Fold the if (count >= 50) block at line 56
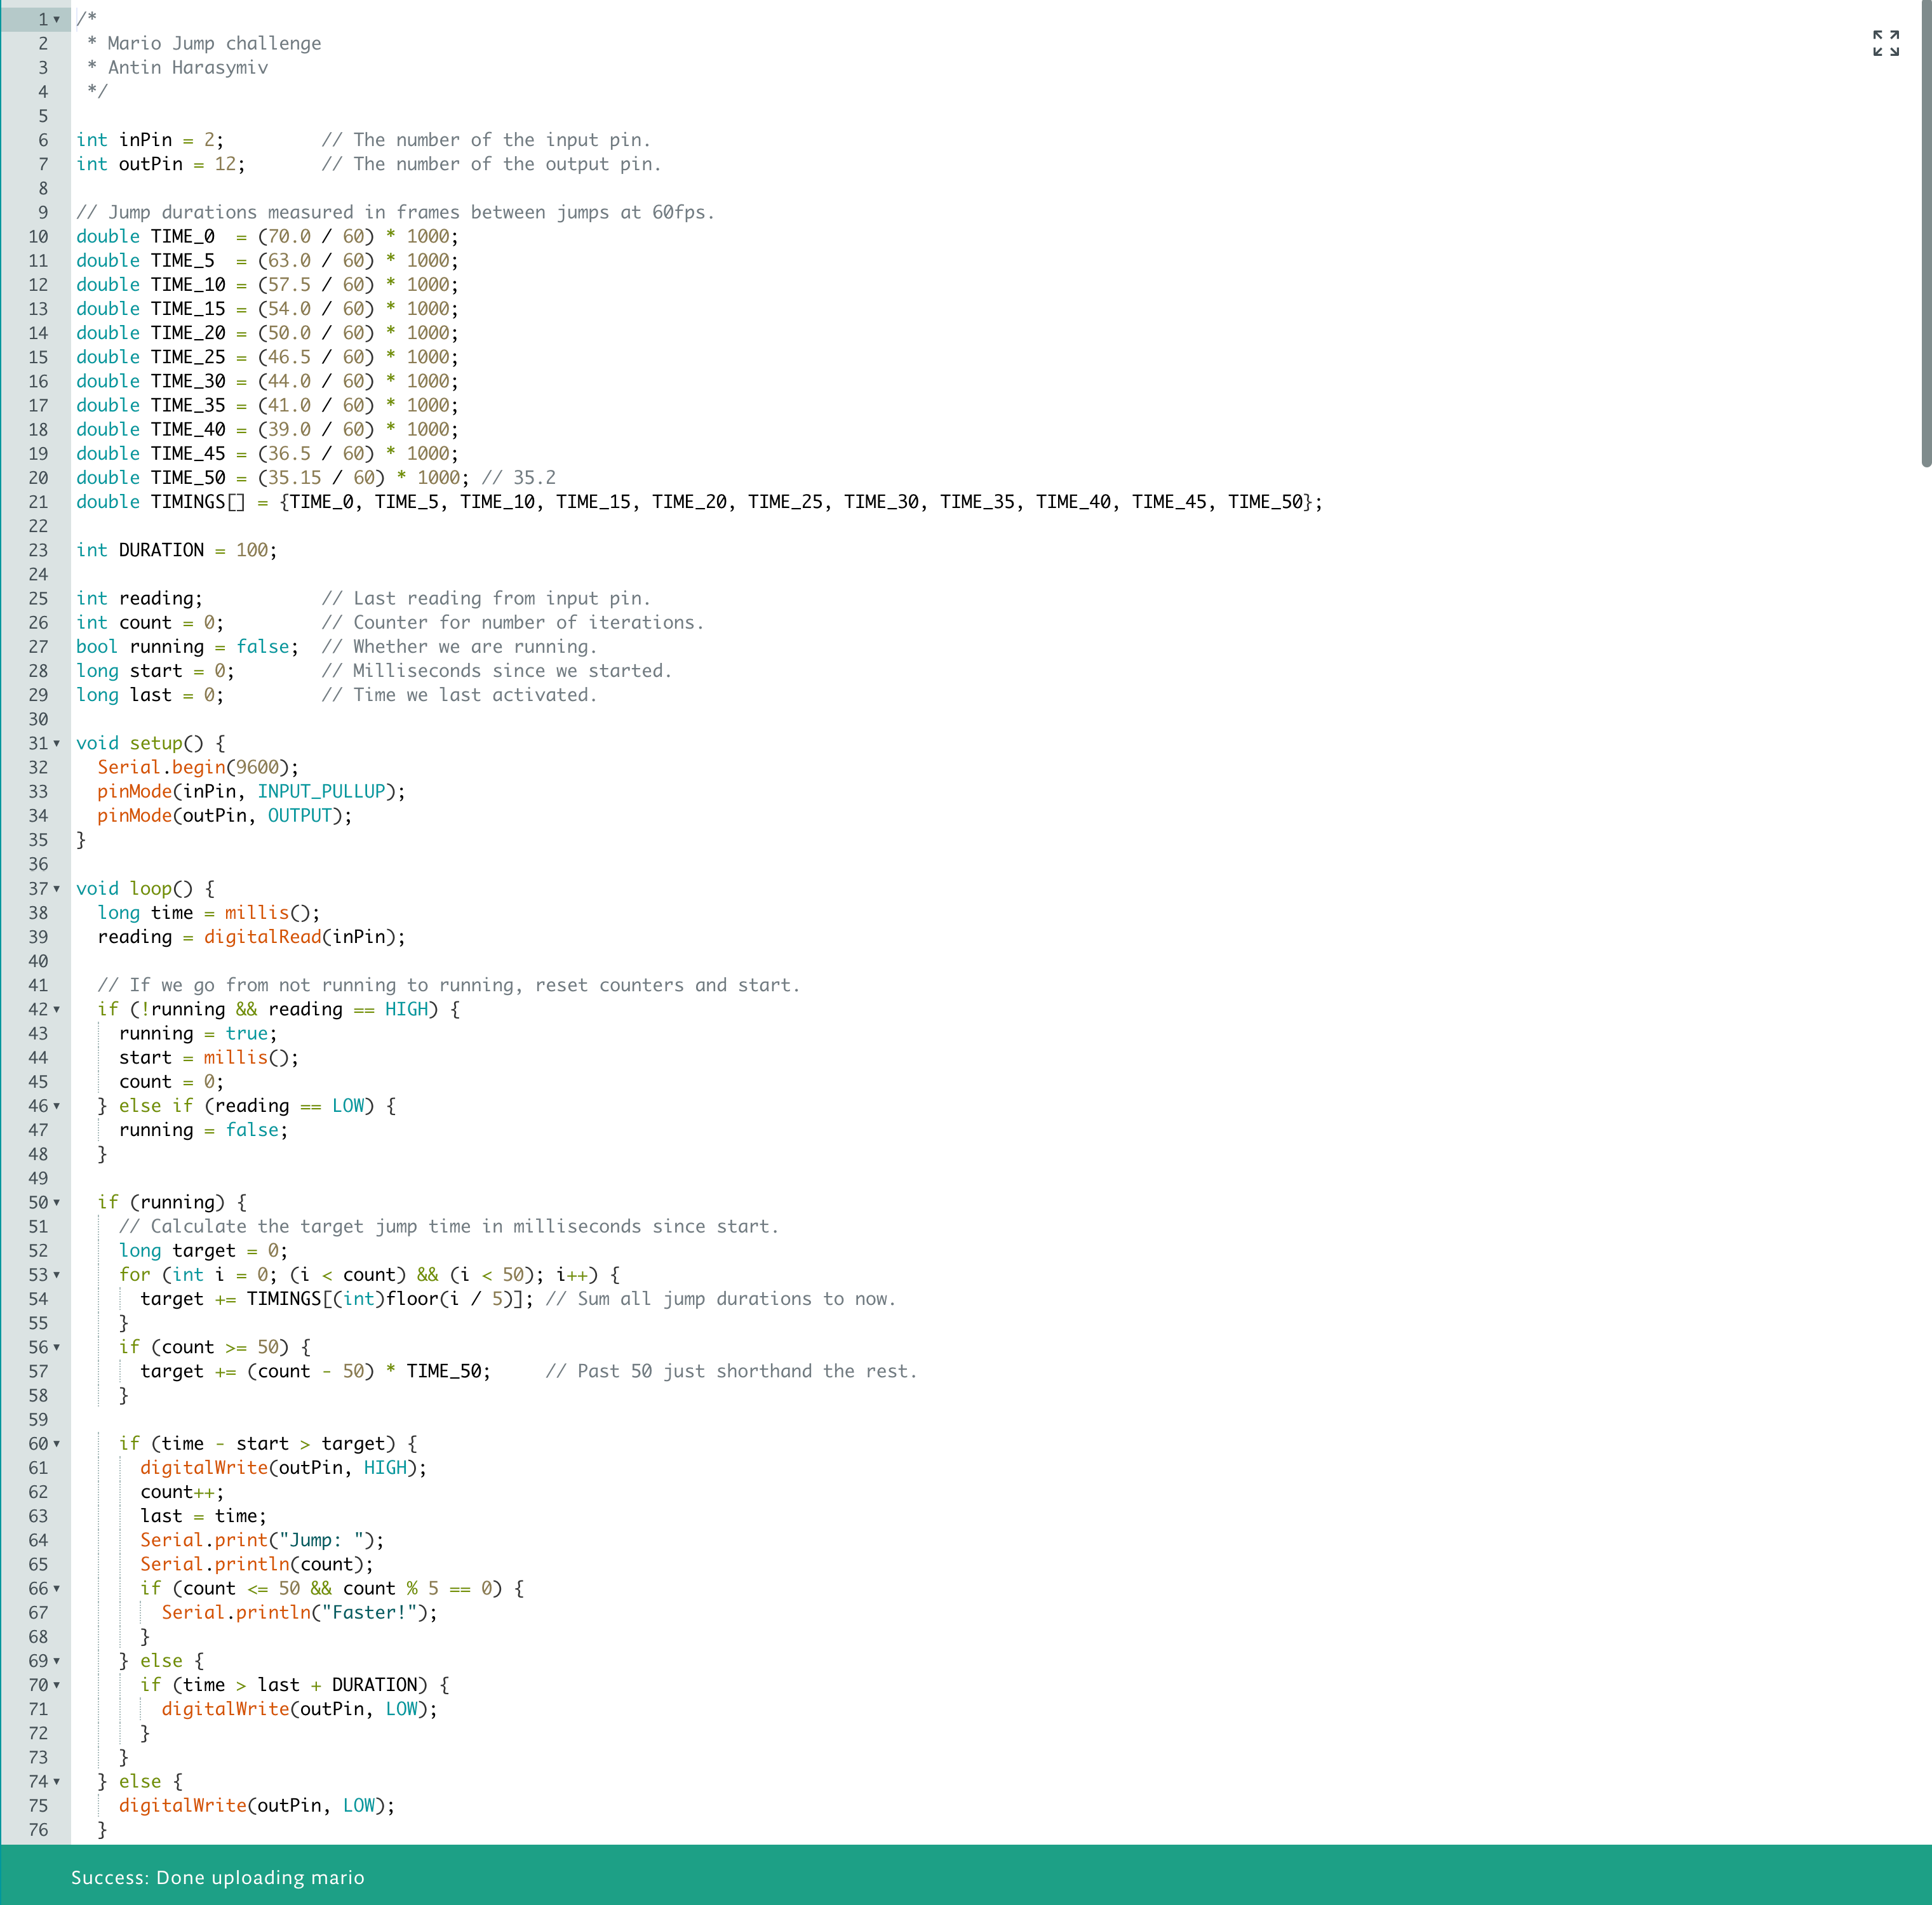1932x1905 pixels. 57,1347
